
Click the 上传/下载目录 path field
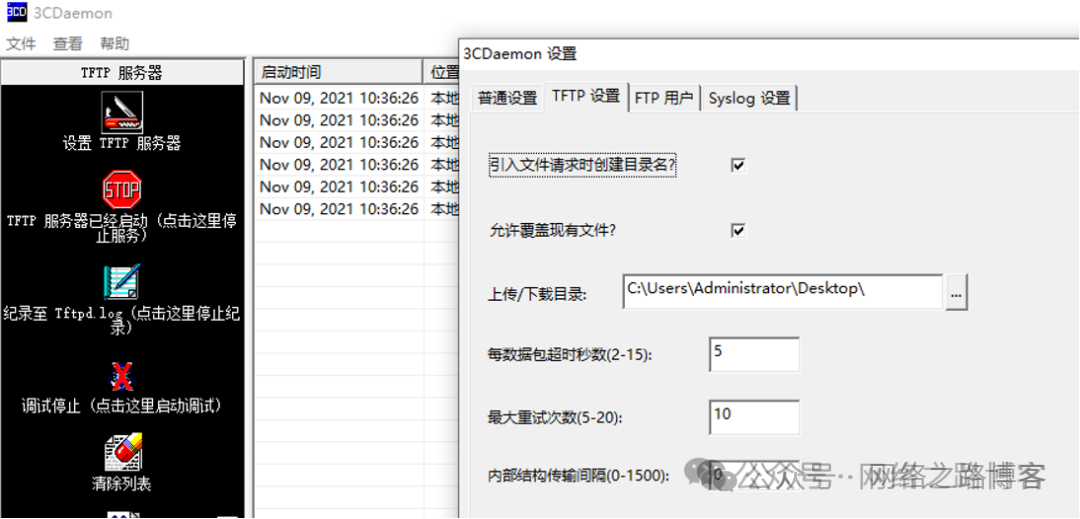click(x=781, y=291)
